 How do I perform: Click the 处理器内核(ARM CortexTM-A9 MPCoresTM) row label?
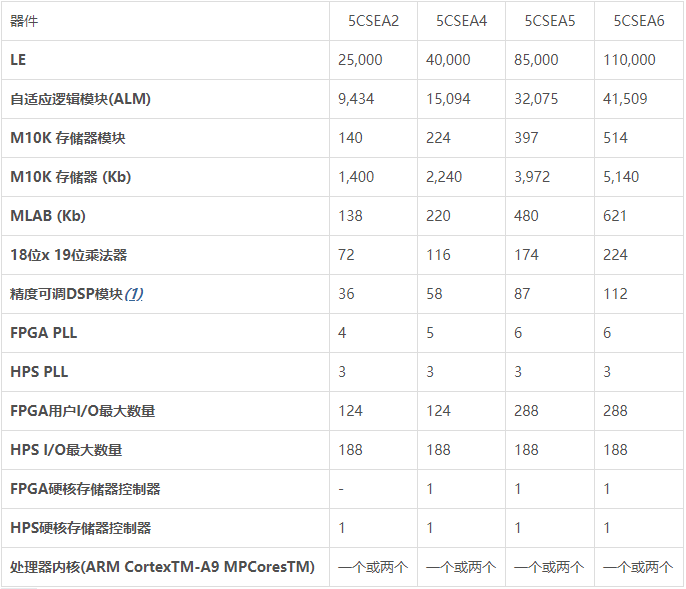[162, 567]
